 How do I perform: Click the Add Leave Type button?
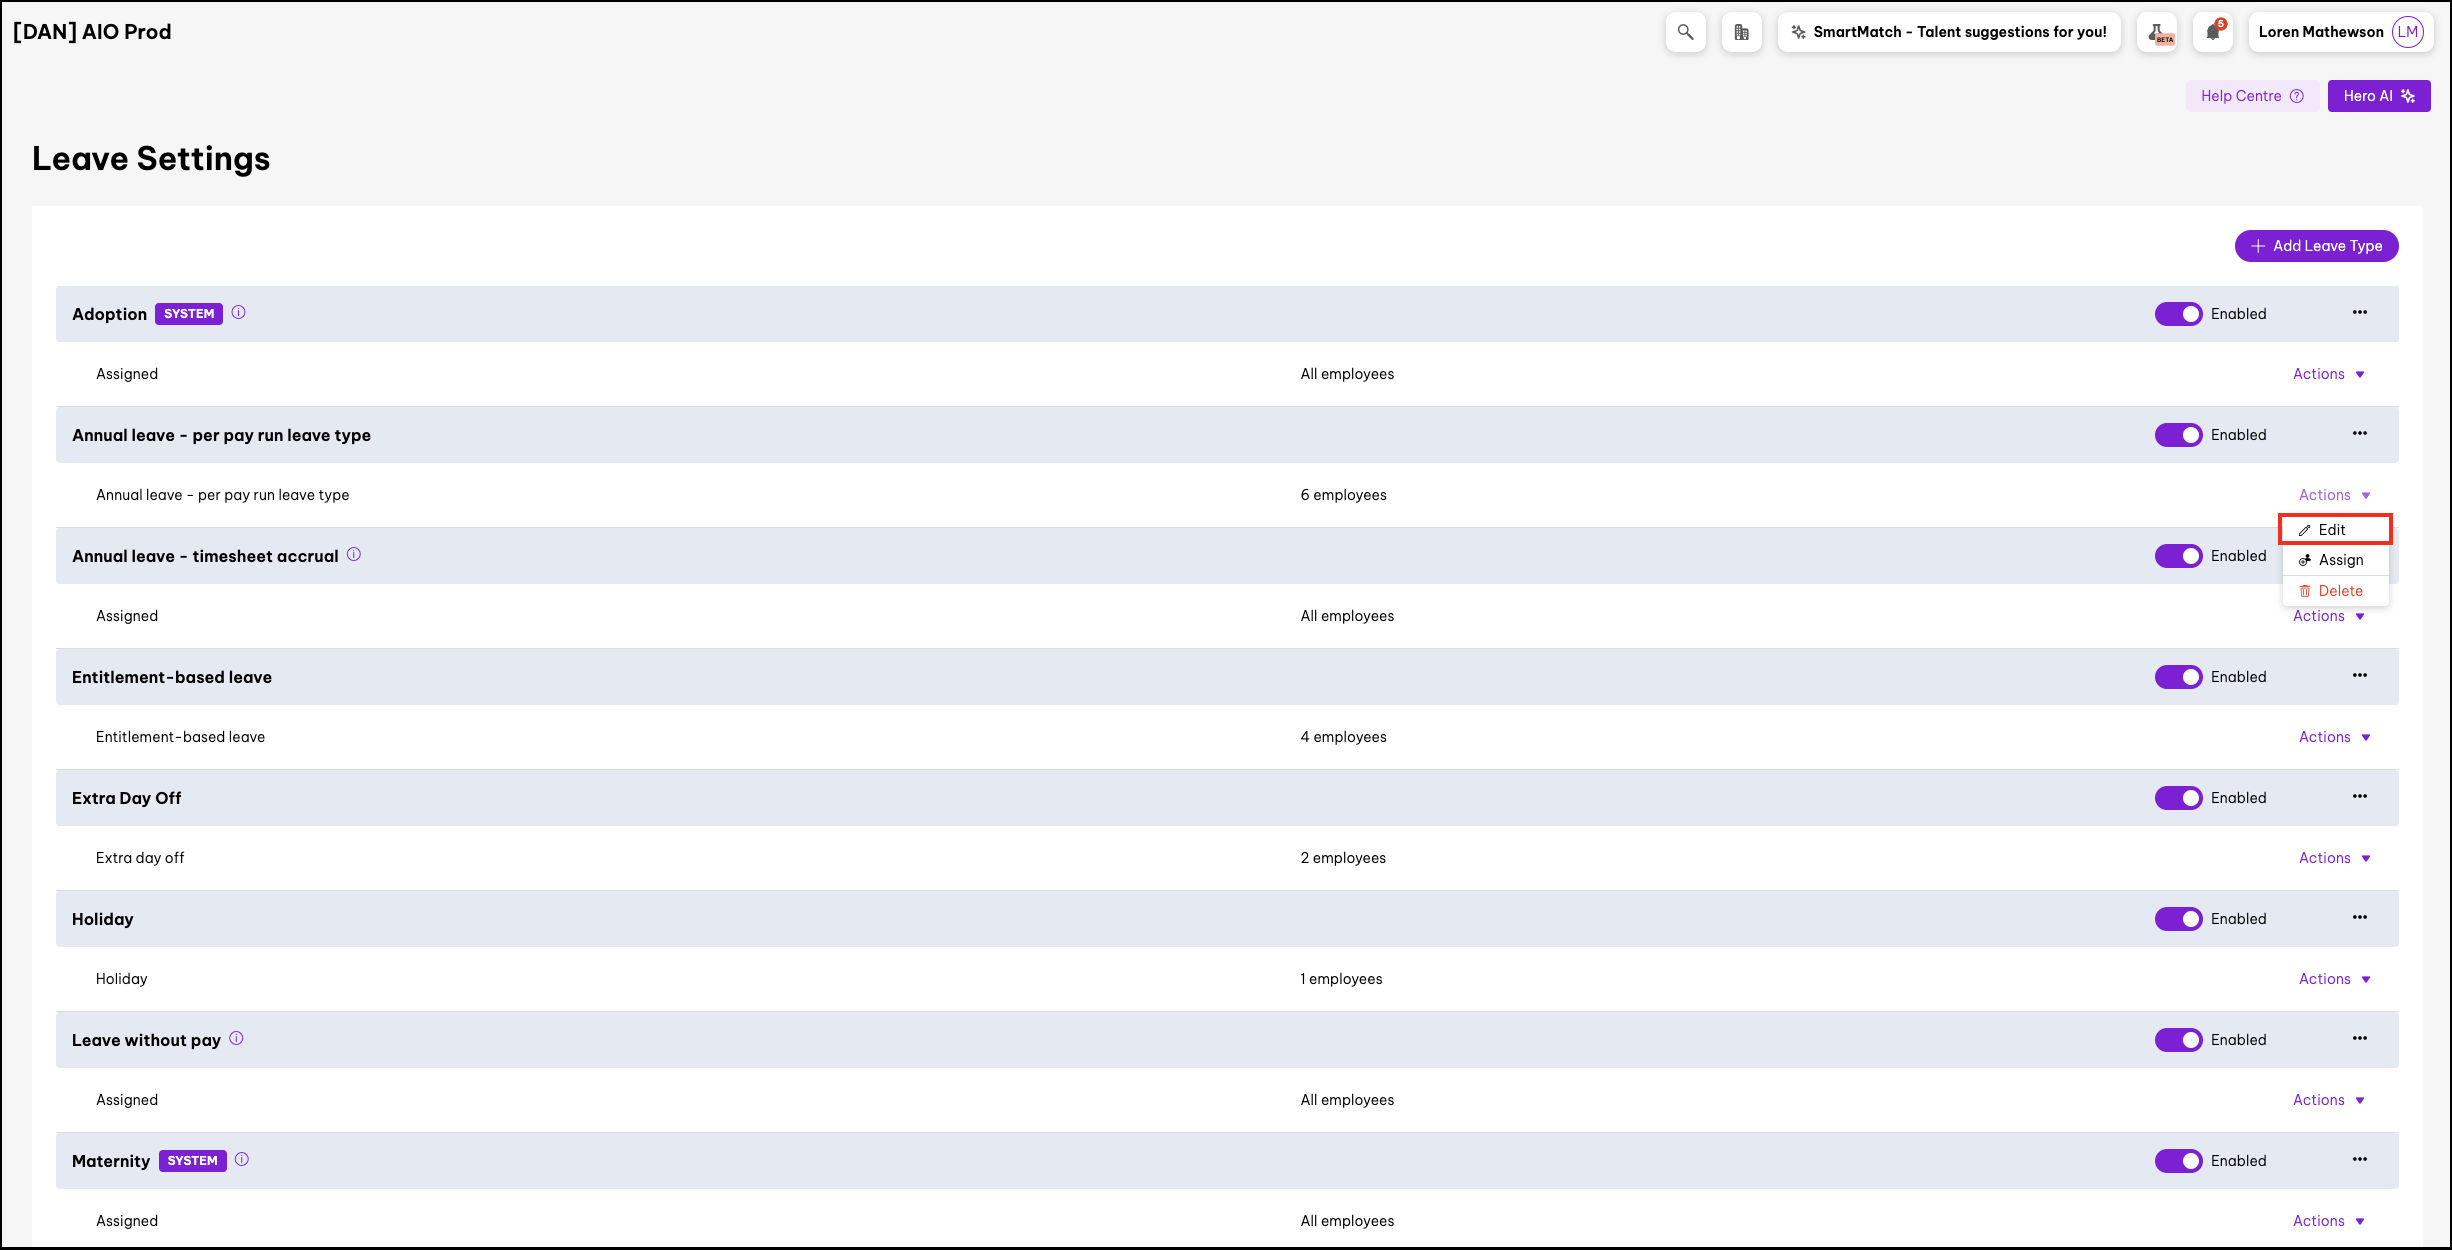pyautogui.click(x=2316, y=246)
